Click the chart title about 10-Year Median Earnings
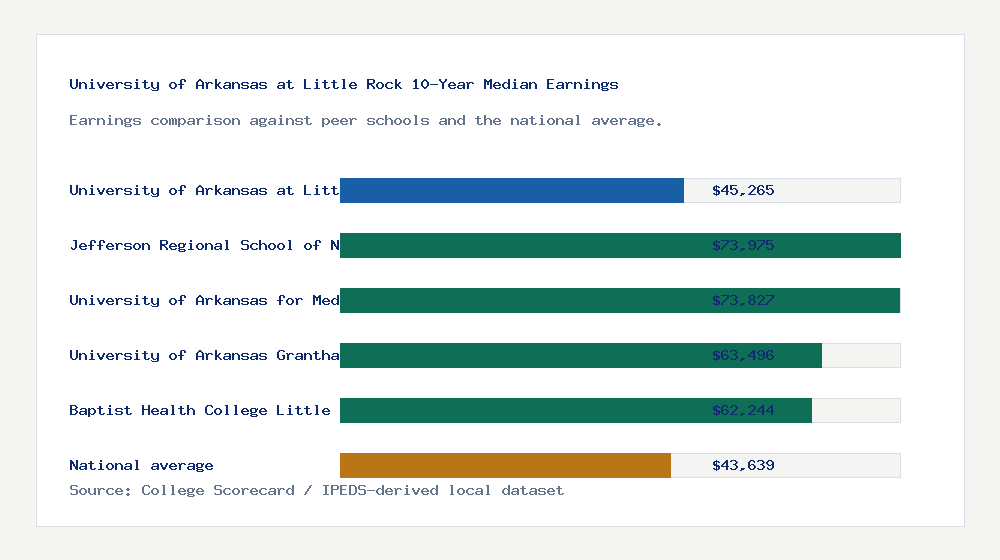1000x560 pixels. click(x=344, y=84)
